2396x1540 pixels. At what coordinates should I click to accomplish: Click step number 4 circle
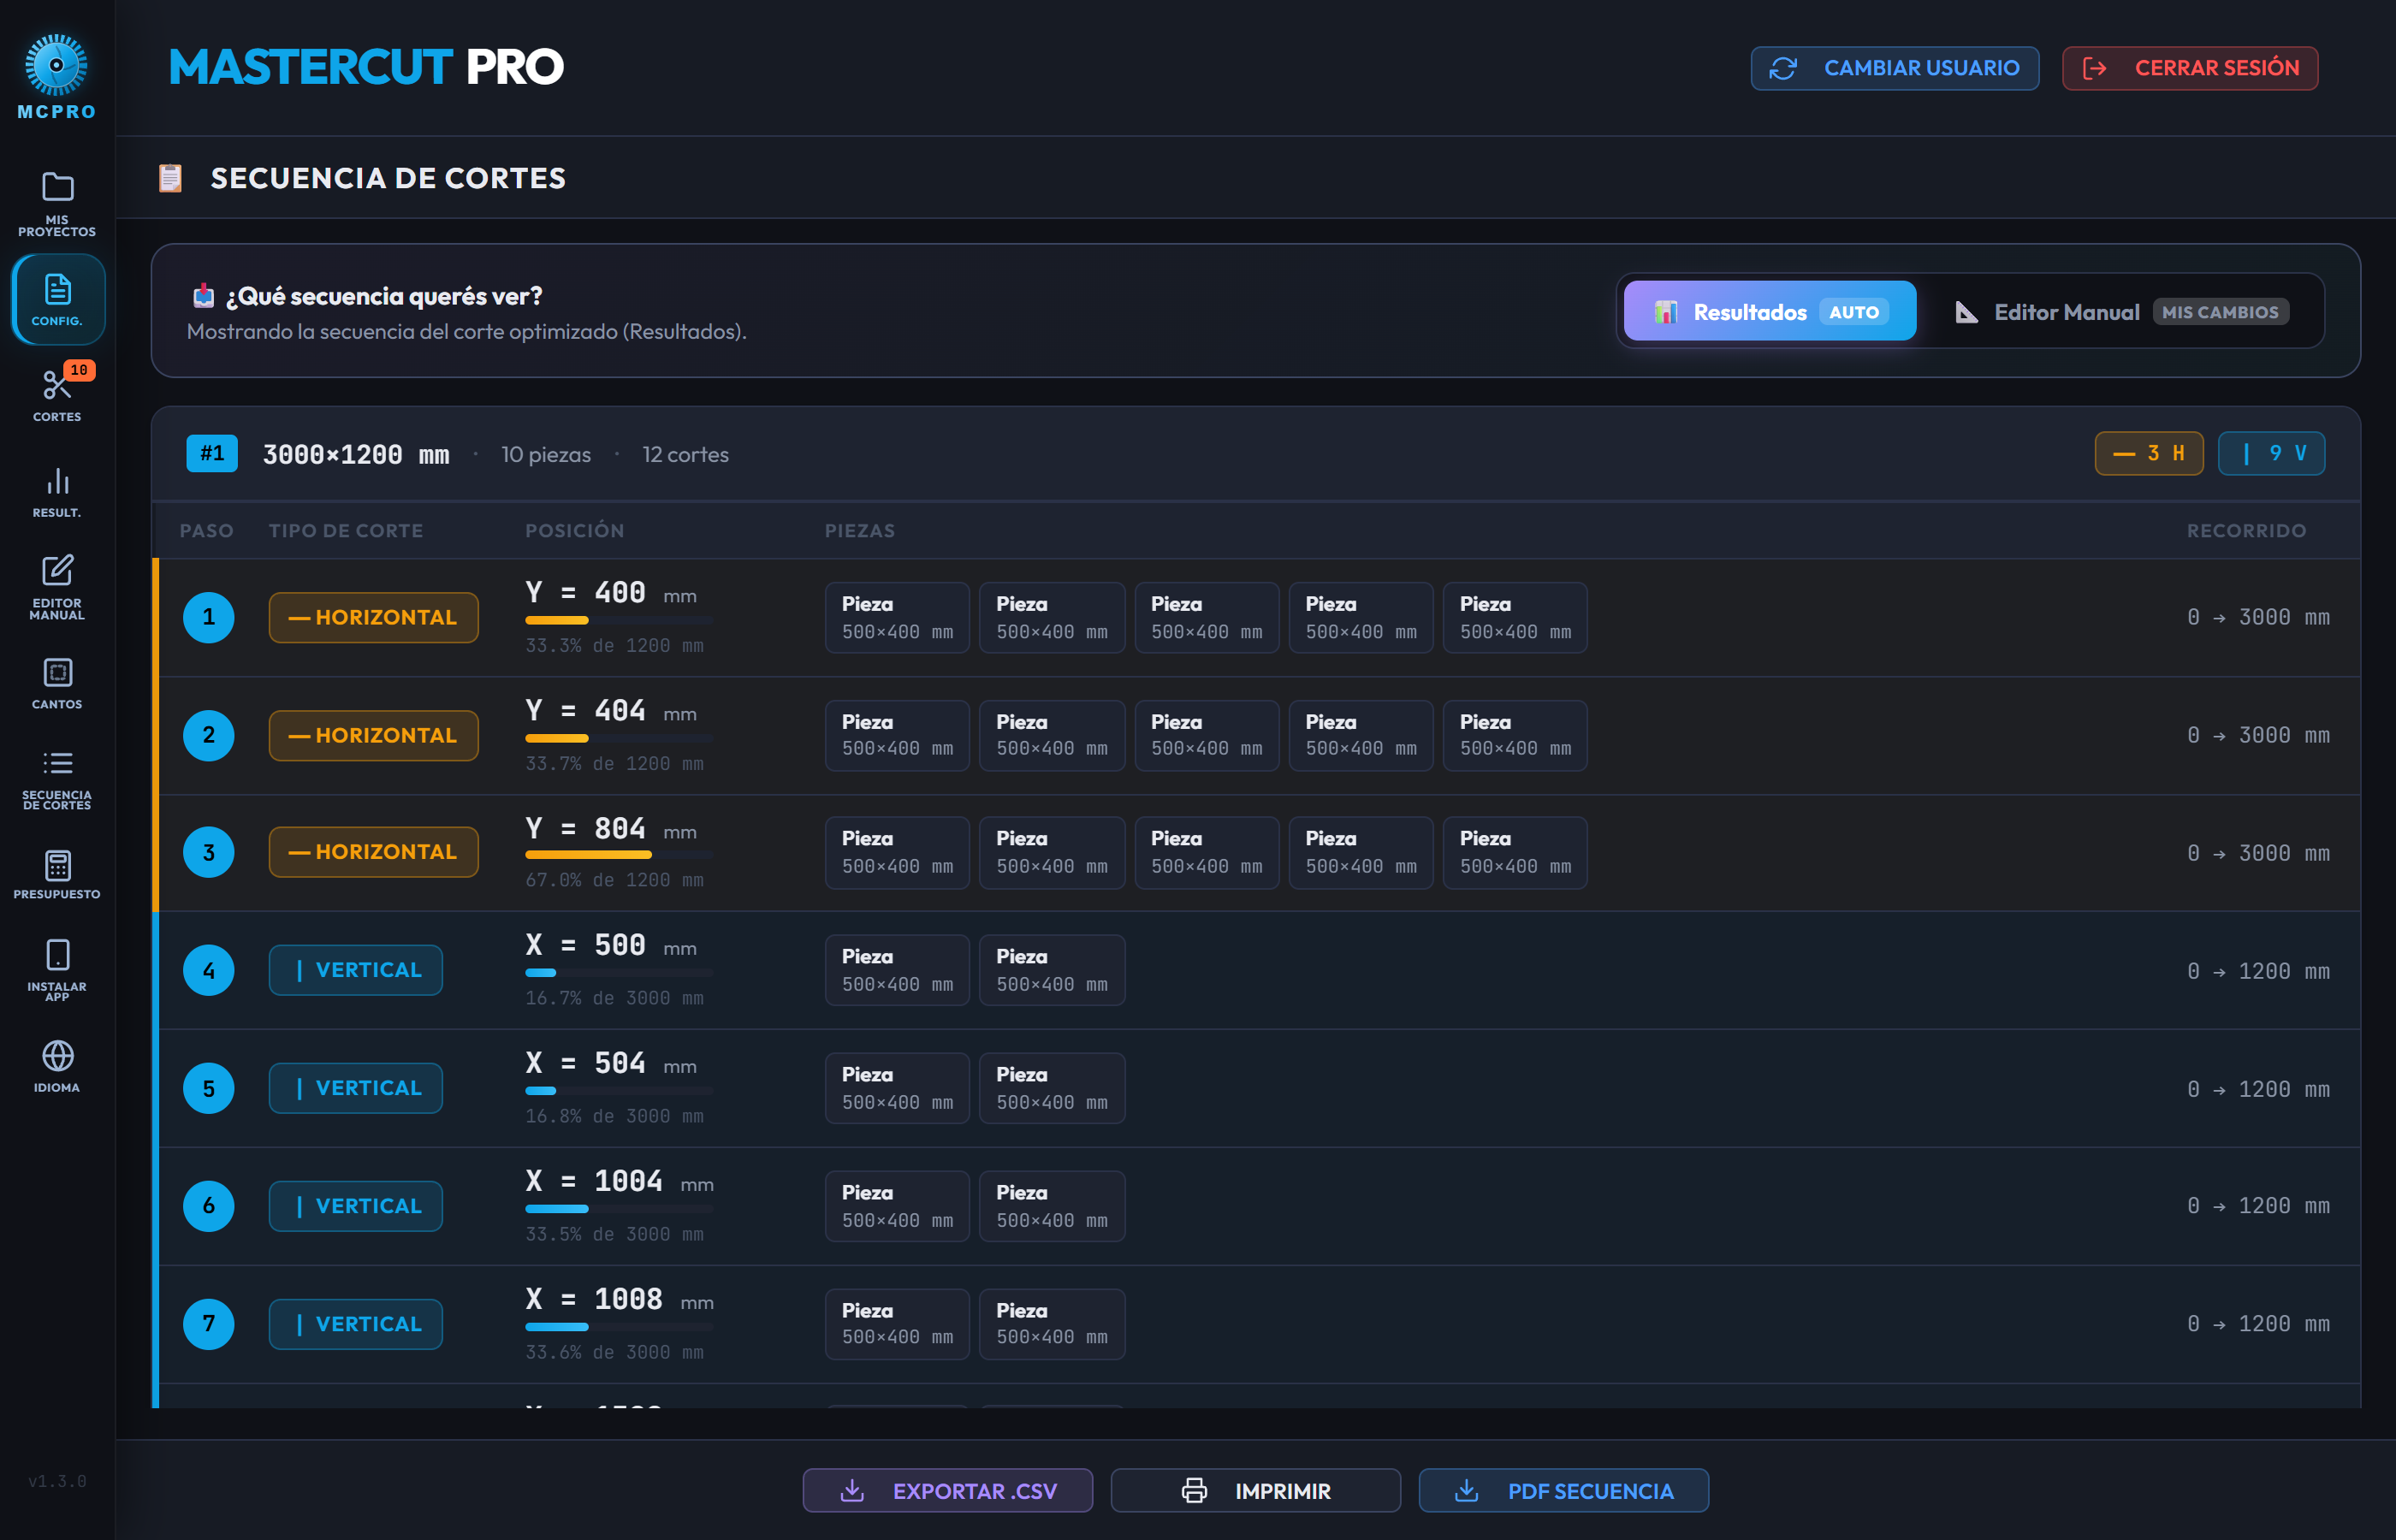[209, 970]
